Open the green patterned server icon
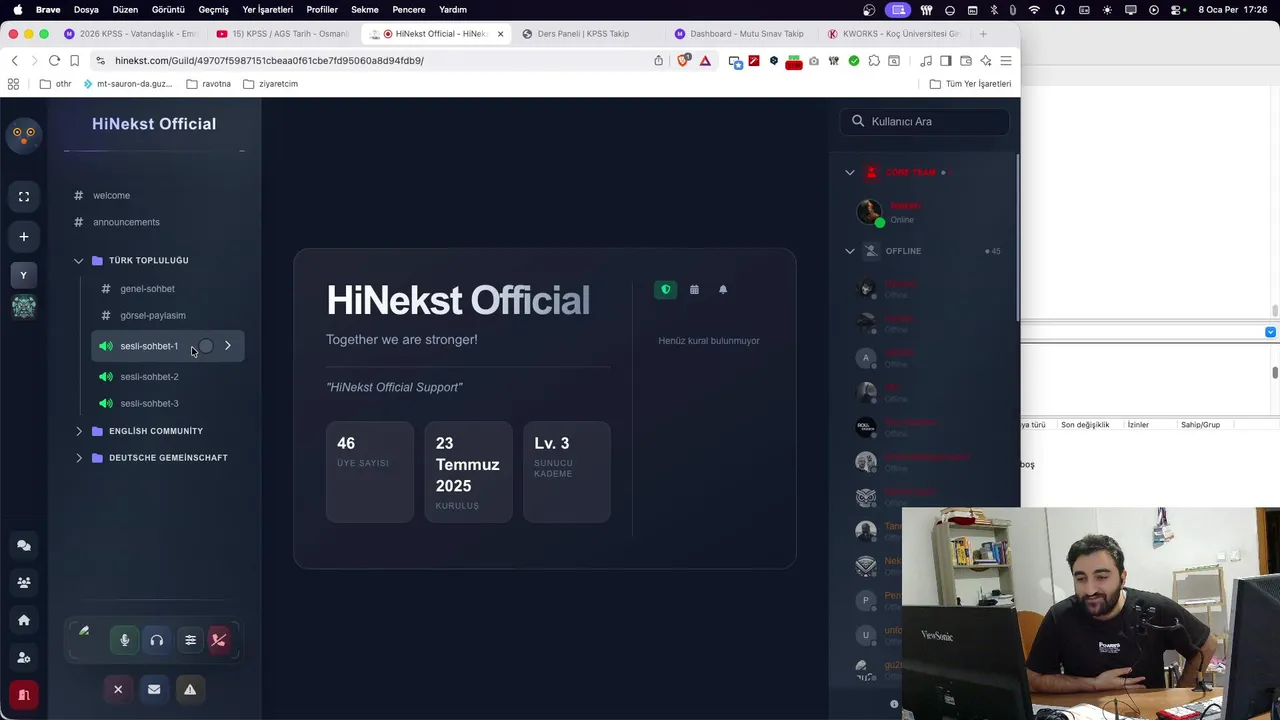 [x=24, y=307]
